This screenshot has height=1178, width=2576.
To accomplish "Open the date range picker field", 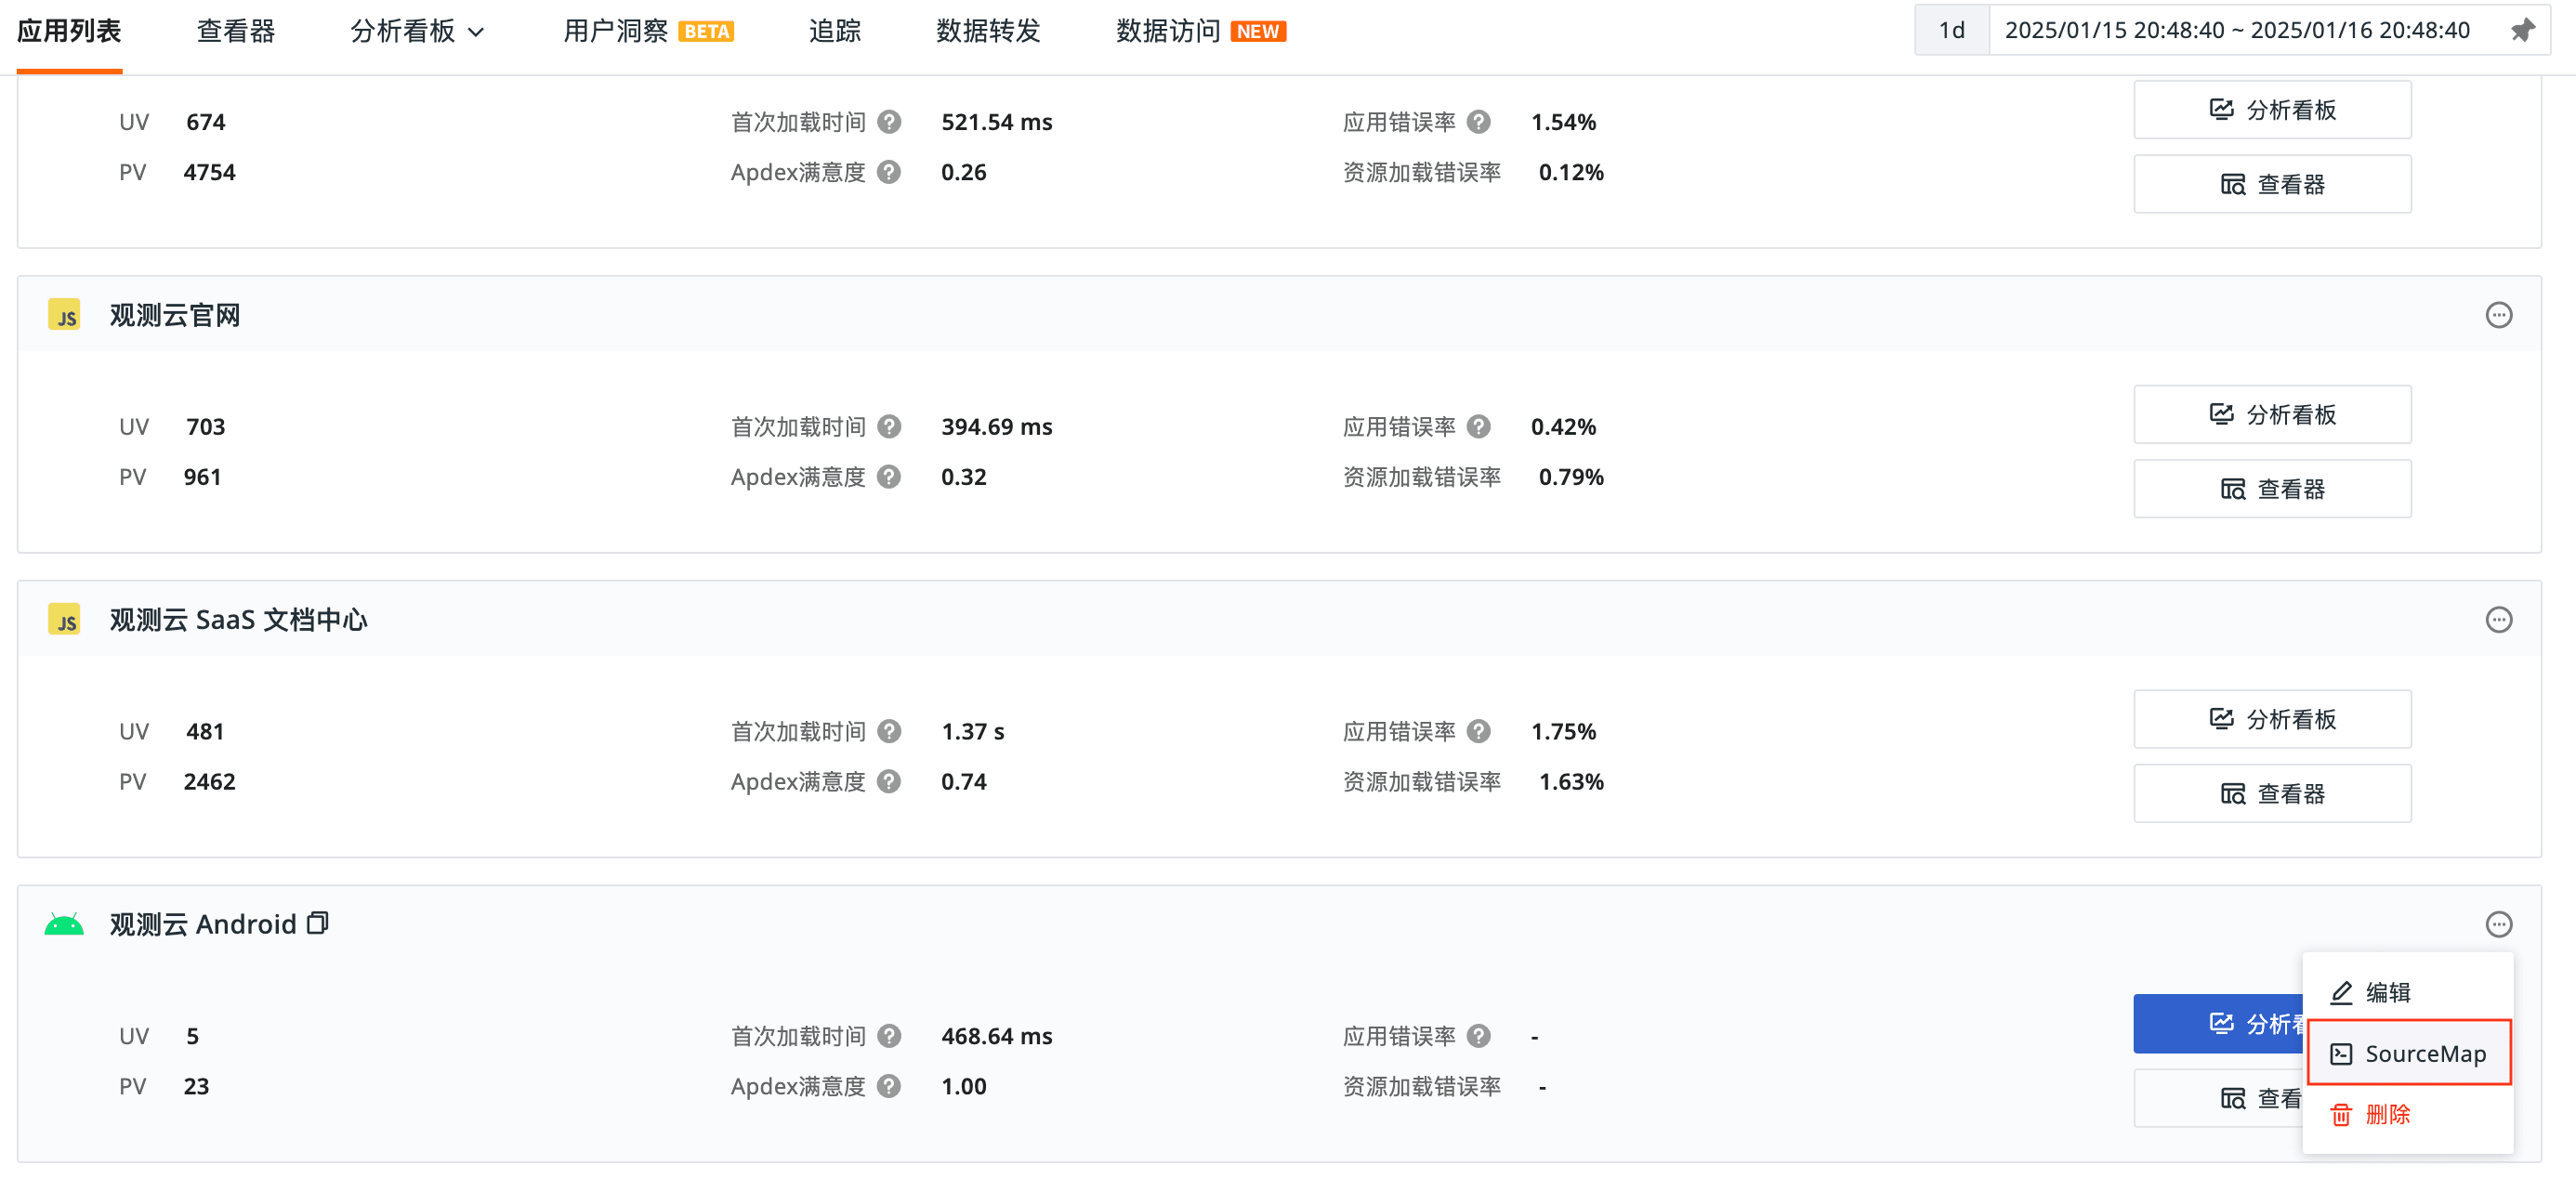I will tap(2236, 30).
